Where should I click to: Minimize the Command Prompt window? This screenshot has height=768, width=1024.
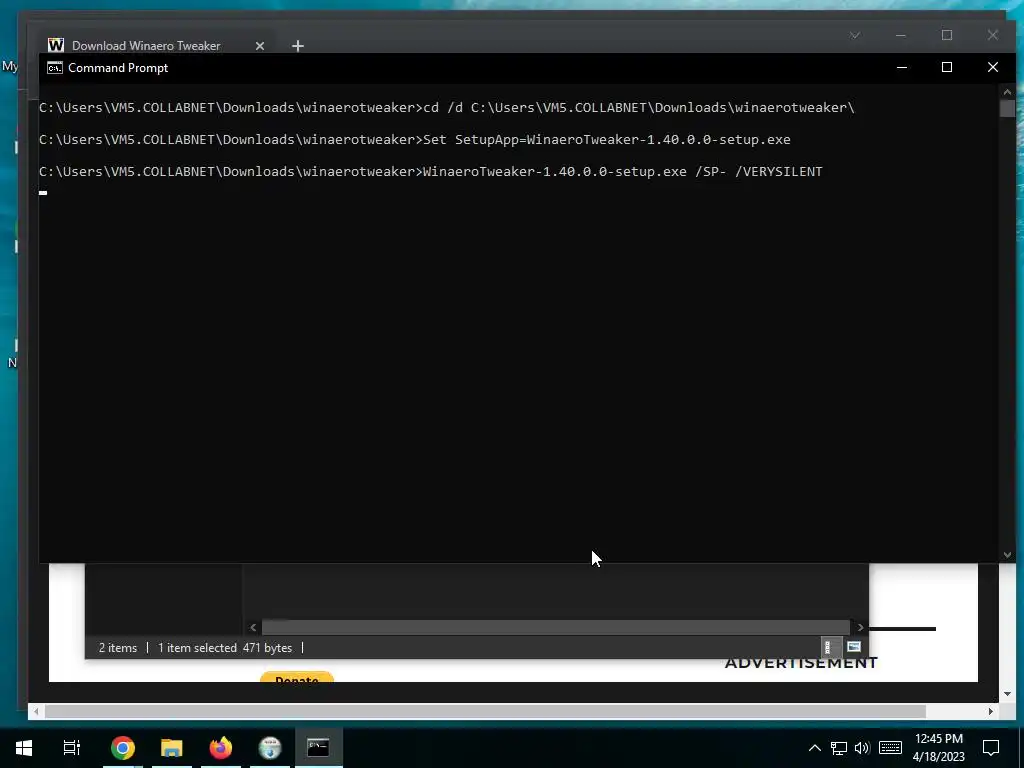(x=902, y=67)
